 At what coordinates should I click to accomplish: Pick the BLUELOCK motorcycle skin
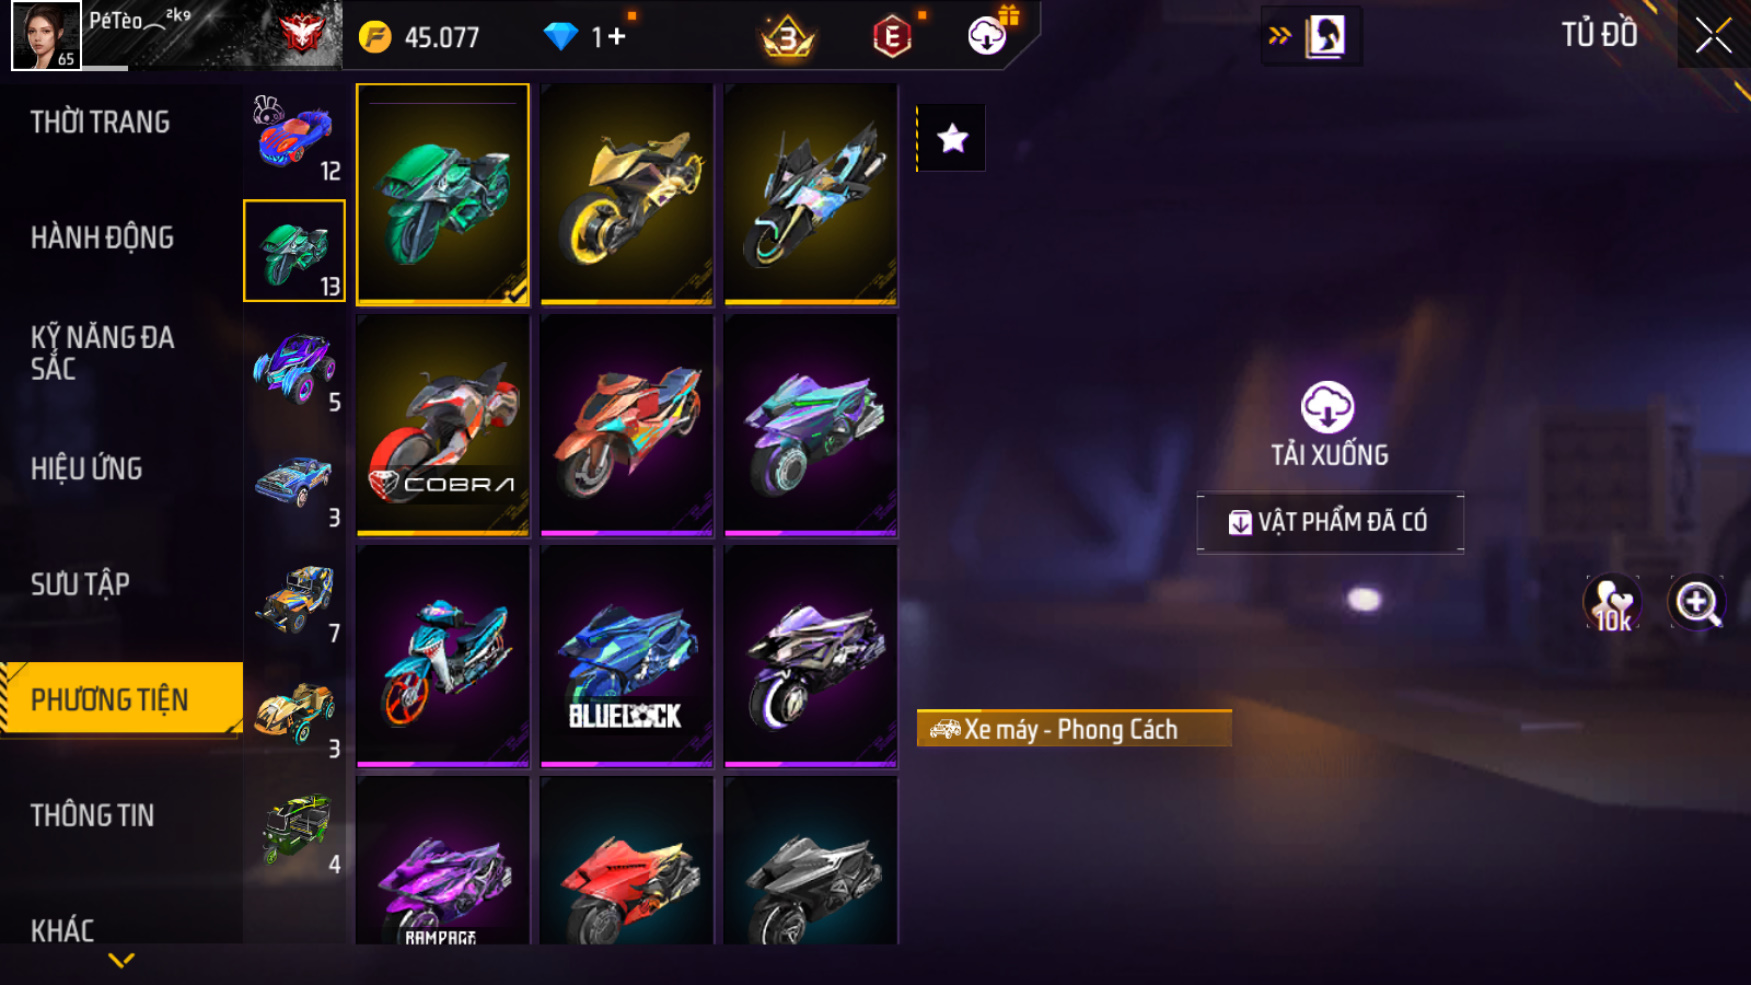click(x=627, y=657)
